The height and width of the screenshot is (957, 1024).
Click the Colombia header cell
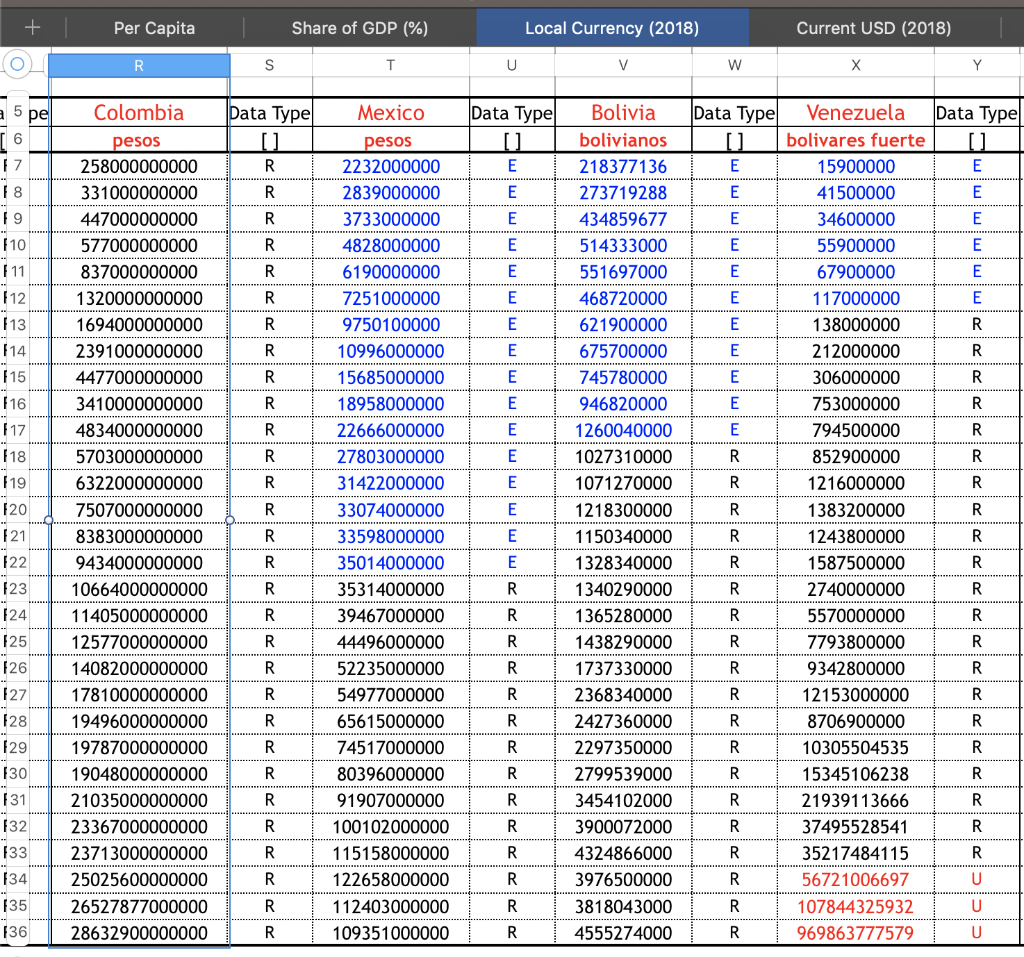click(139, 112)
